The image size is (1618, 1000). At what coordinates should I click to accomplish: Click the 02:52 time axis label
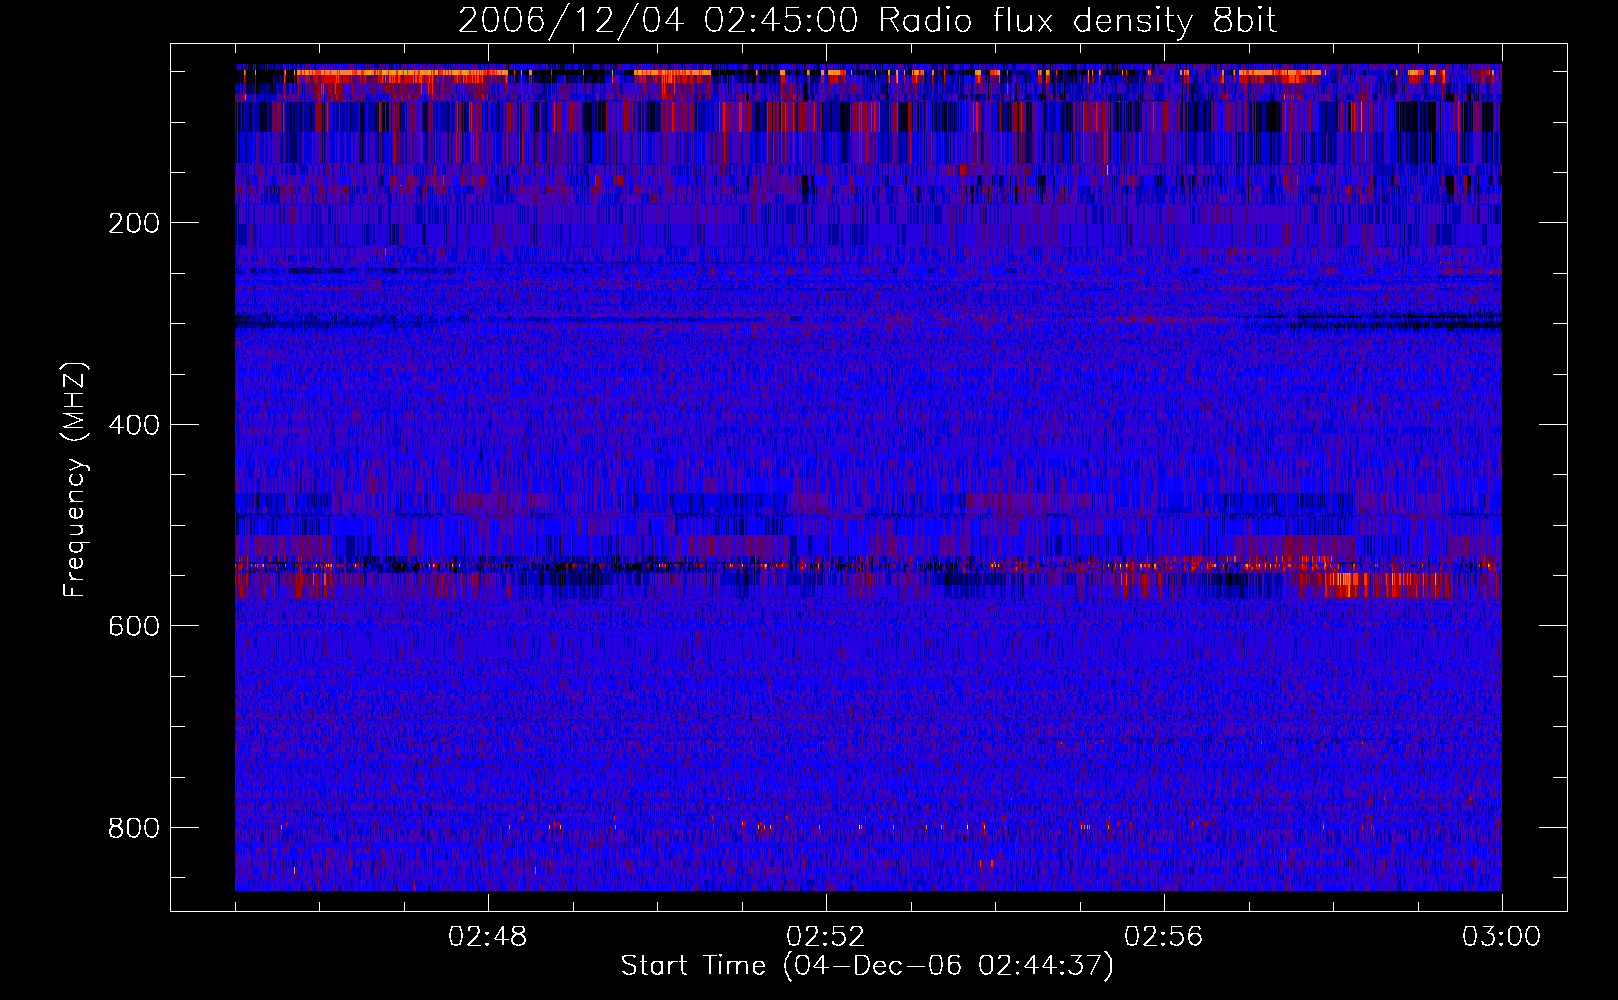tap(826, 937)
